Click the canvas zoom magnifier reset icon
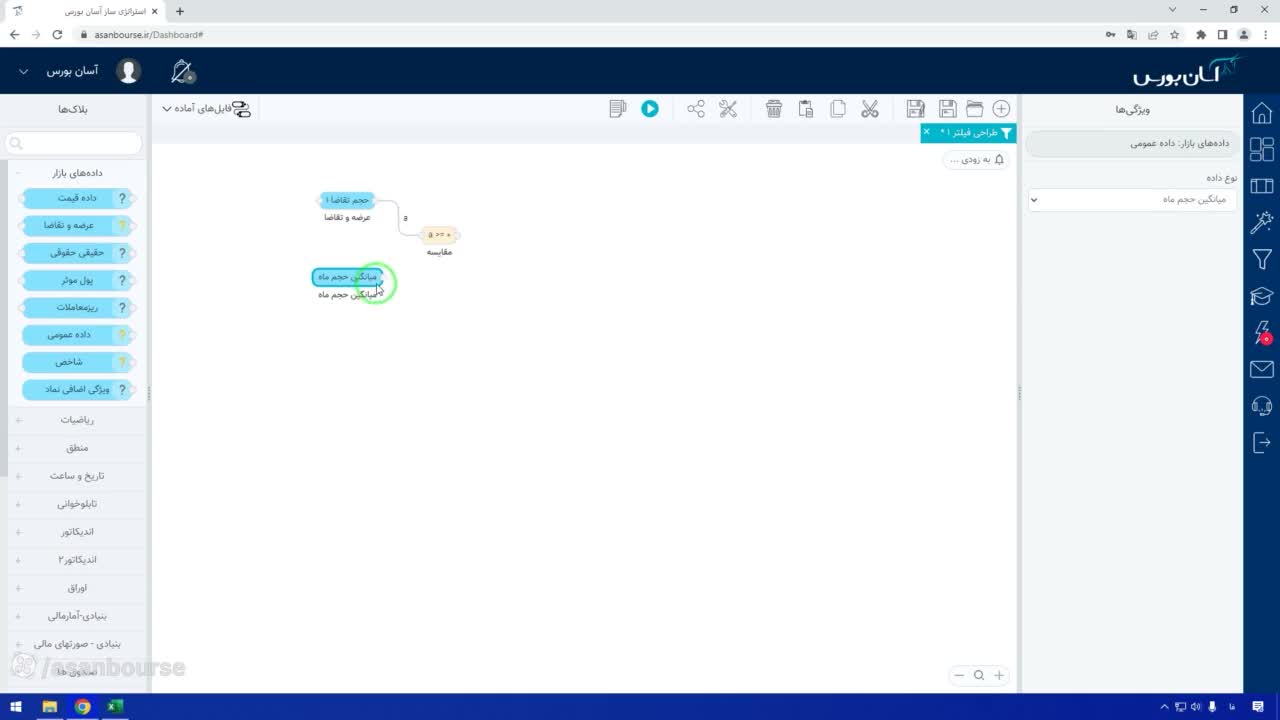 [x=979, y=675]
